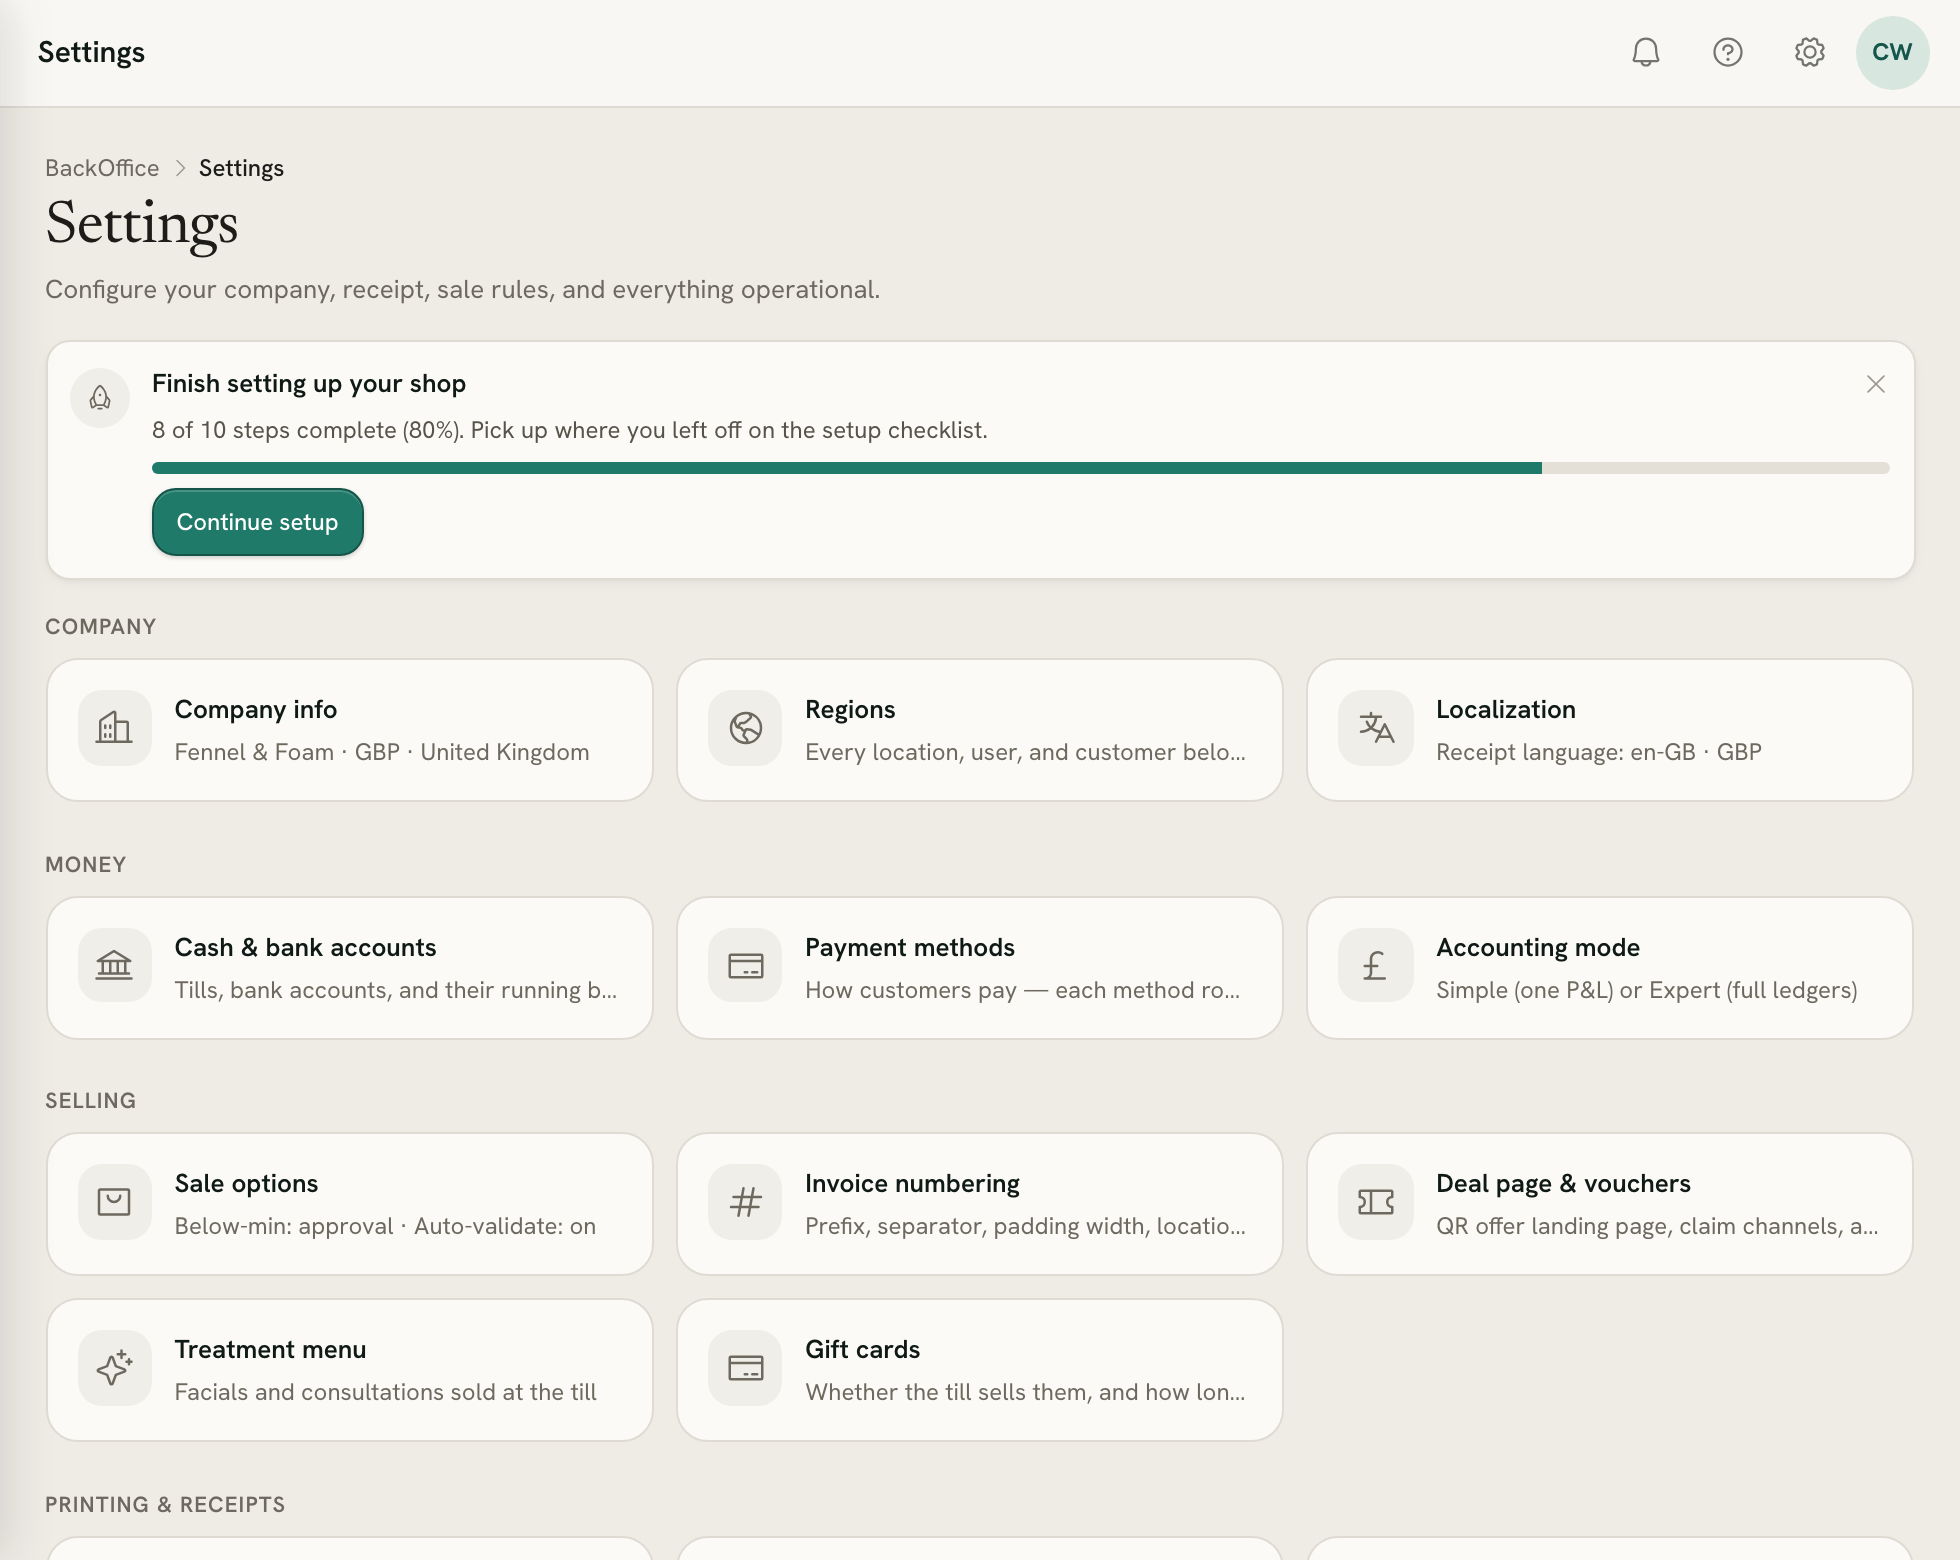
Task: Click the MONEY section heading
Action: [86, 865]
